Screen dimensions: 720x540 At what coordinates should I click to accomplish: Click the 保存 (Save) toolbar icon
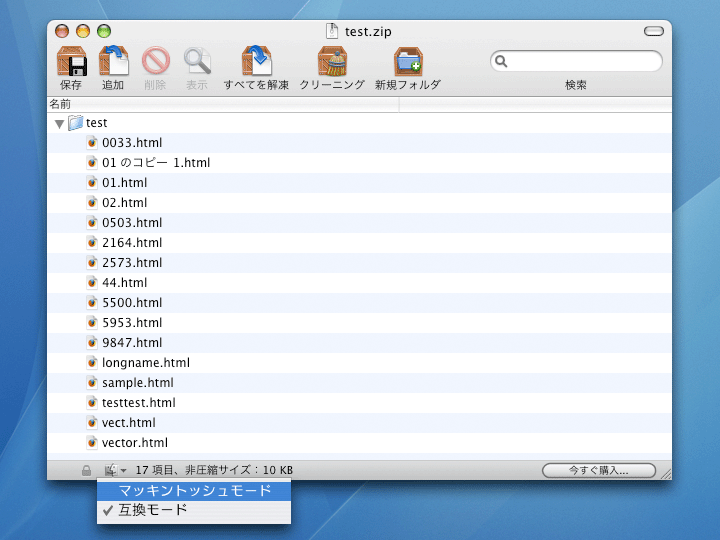72,61
